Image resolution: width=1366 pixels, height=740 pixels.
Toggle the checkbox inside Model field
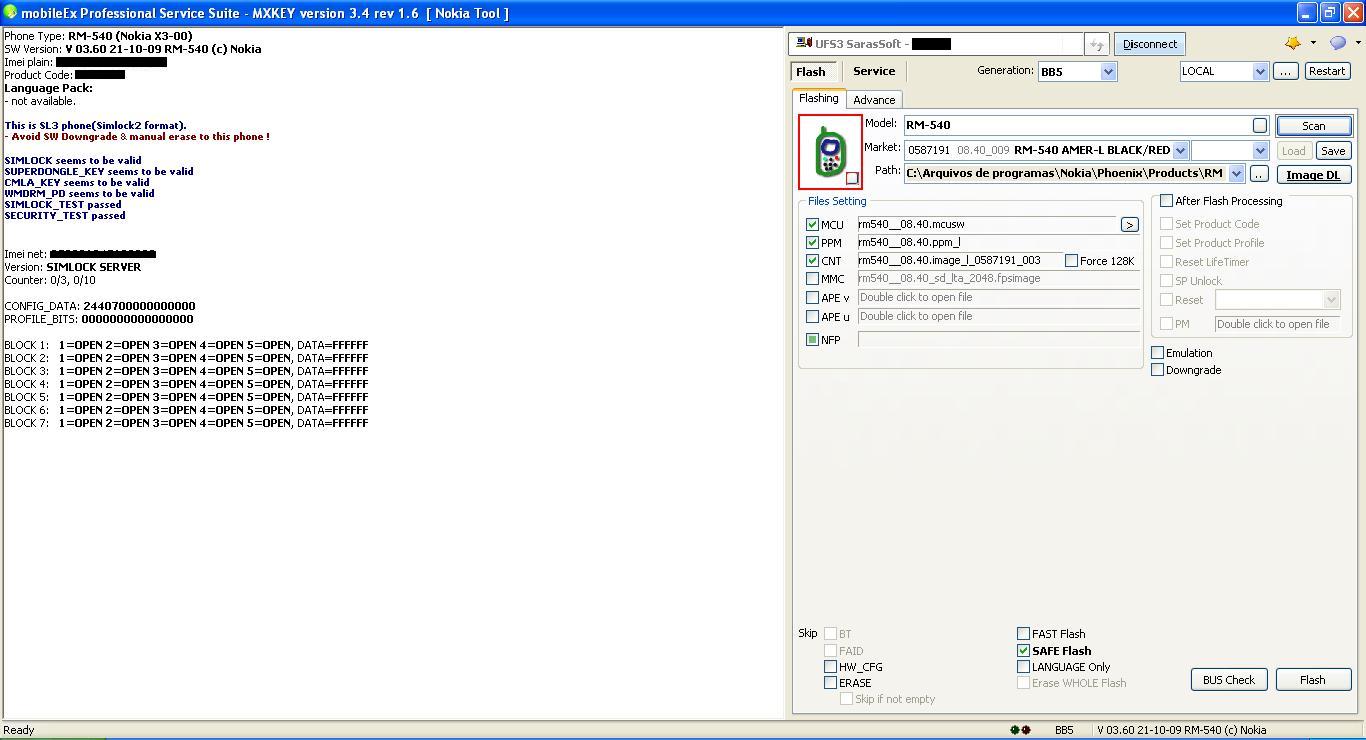tap(1260, 125)
